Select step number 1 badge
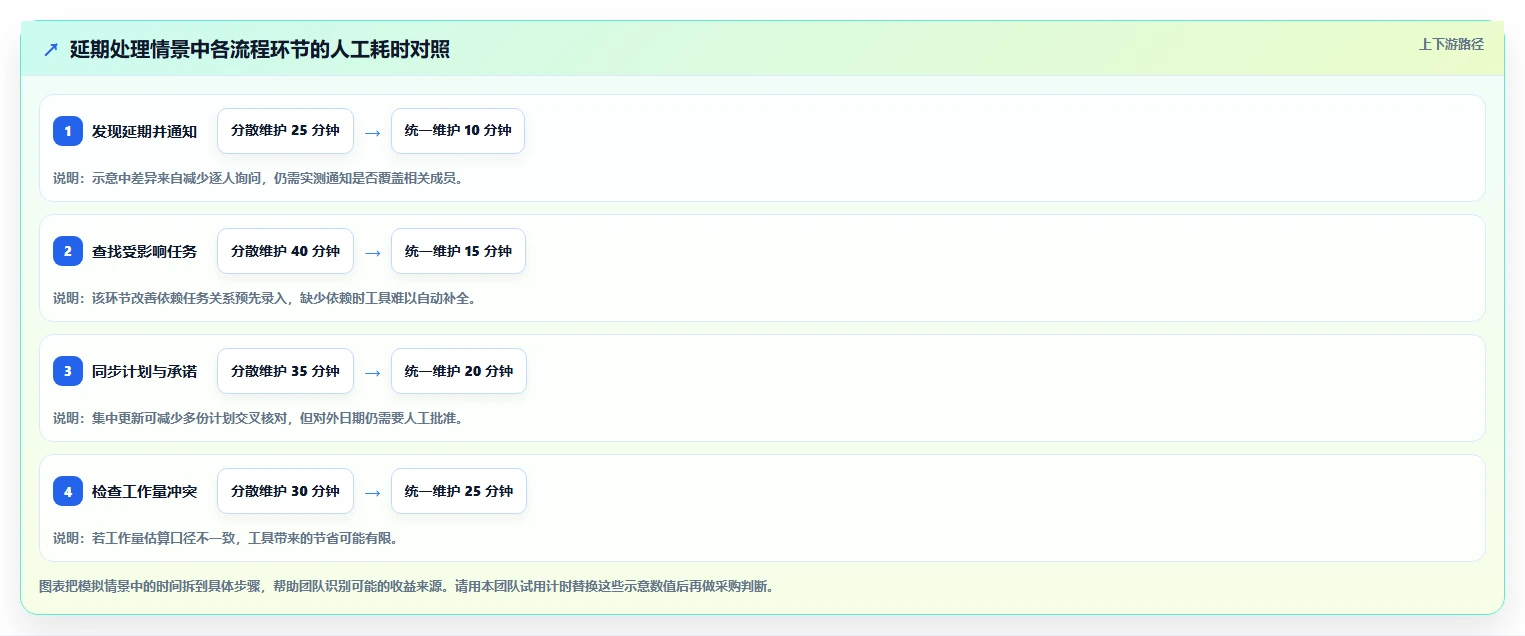 [x=68, y=131]
